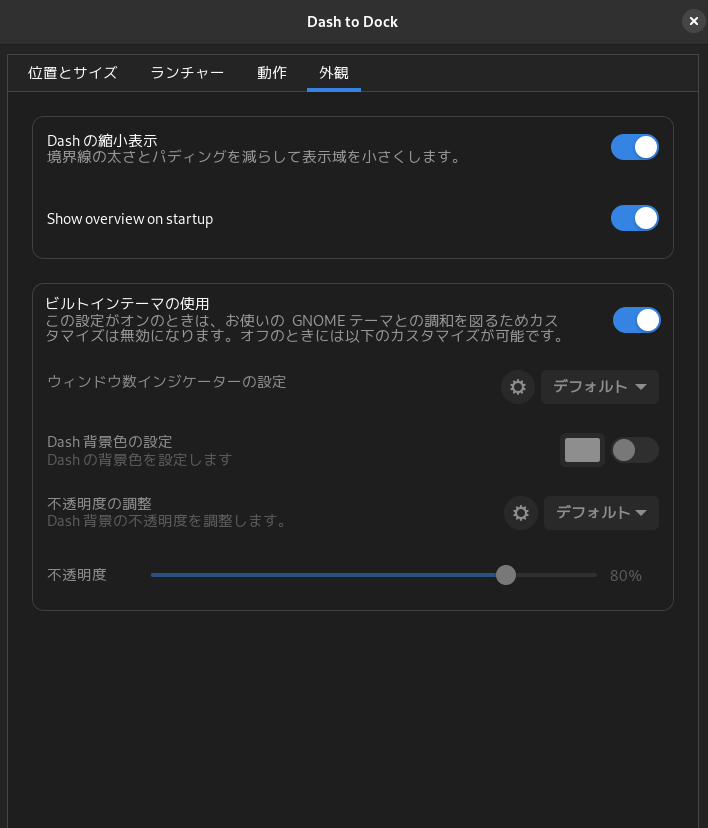708x828 pixels.
Task: Open 不透明度の調整 デフォルト dropdown
Action: pos(601,513)
